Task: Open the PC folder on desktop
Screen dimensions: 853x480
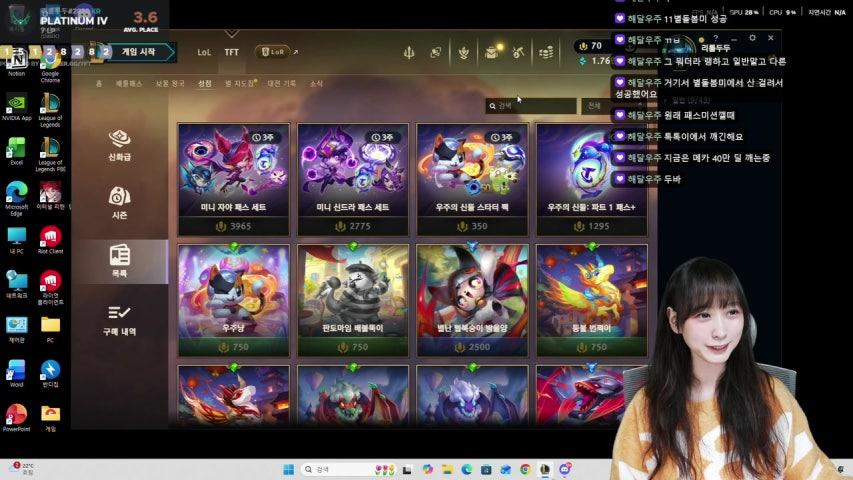Action: tap(50, 329)
